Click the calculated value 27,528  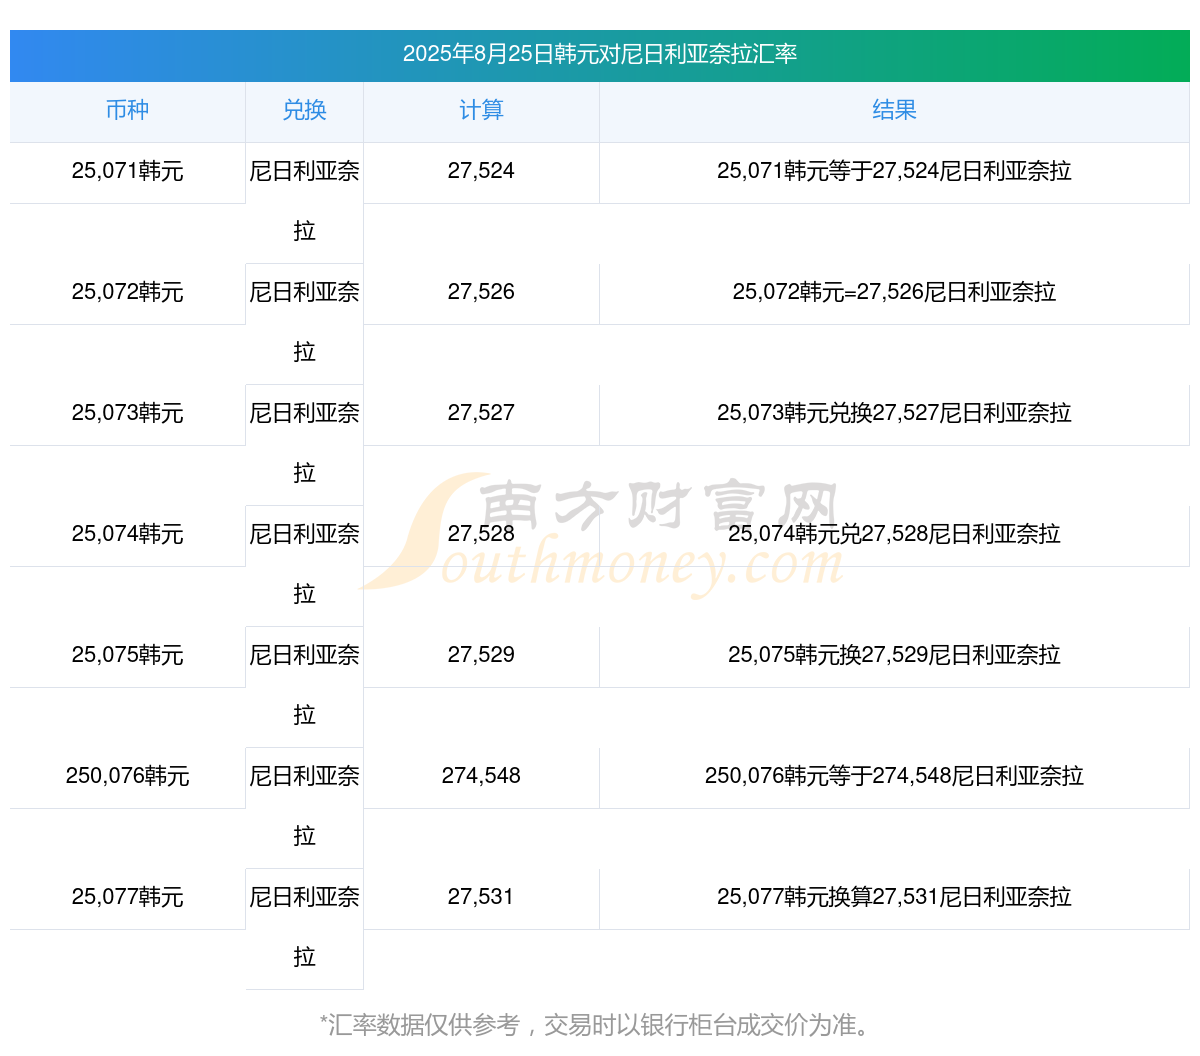[x=481, y=534]
